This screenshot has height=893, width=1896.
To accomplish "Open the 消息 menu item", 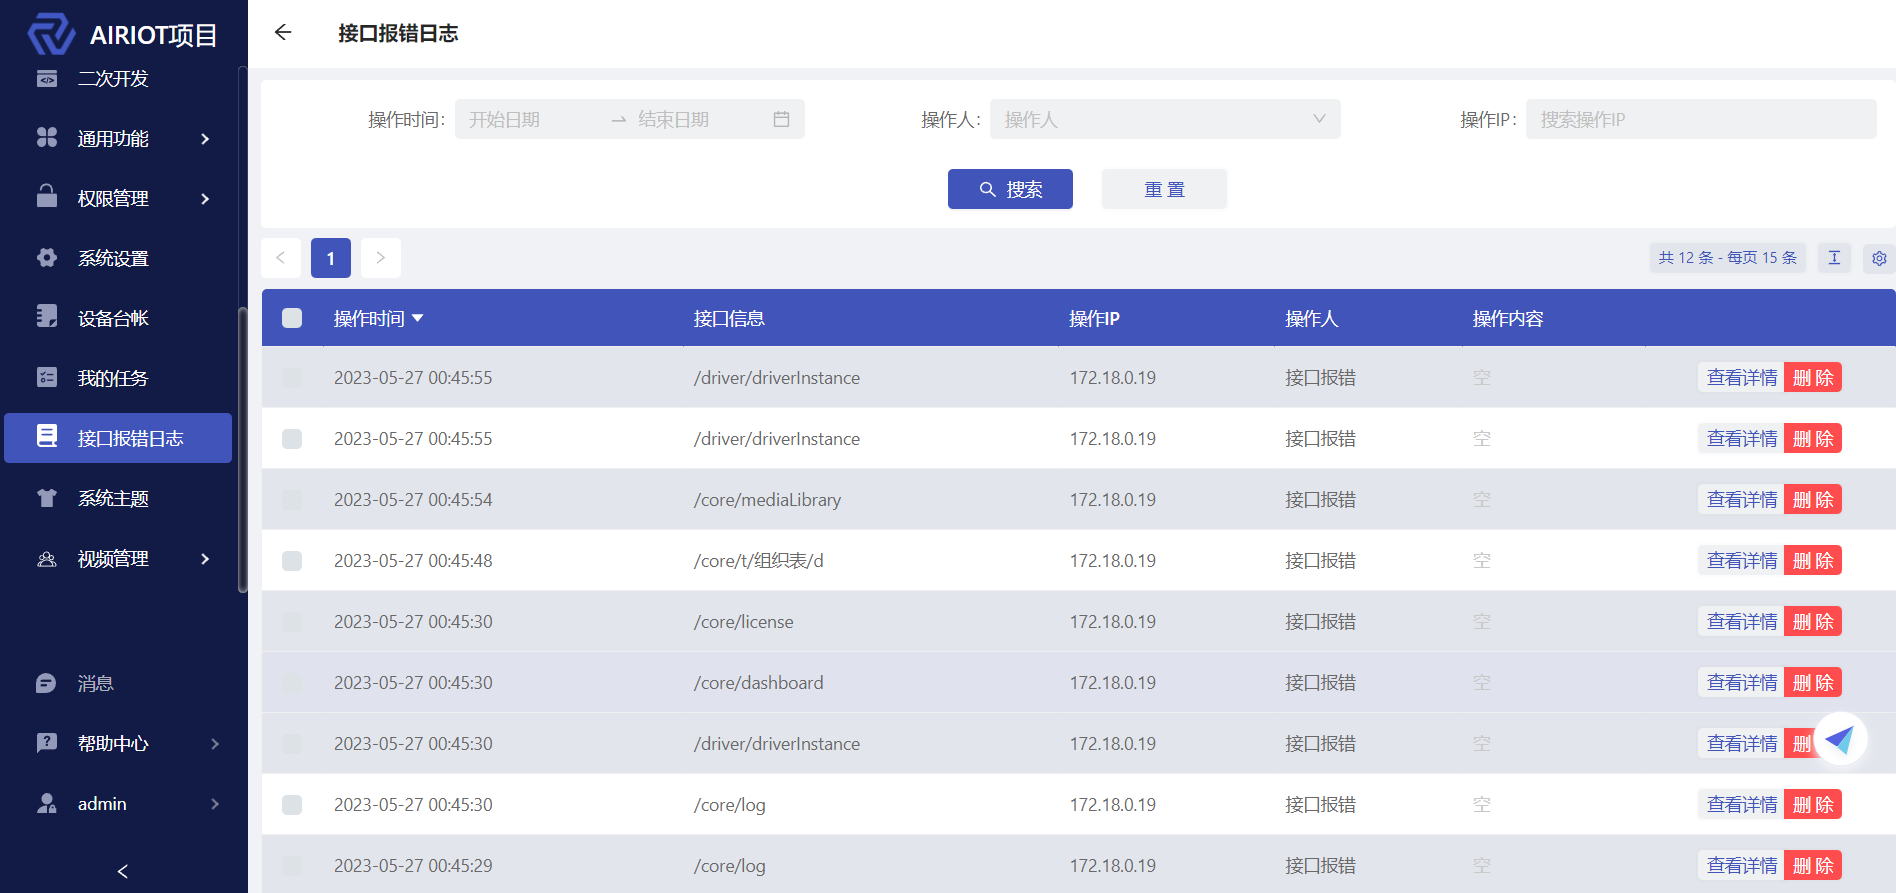I will tap(118, 683).
